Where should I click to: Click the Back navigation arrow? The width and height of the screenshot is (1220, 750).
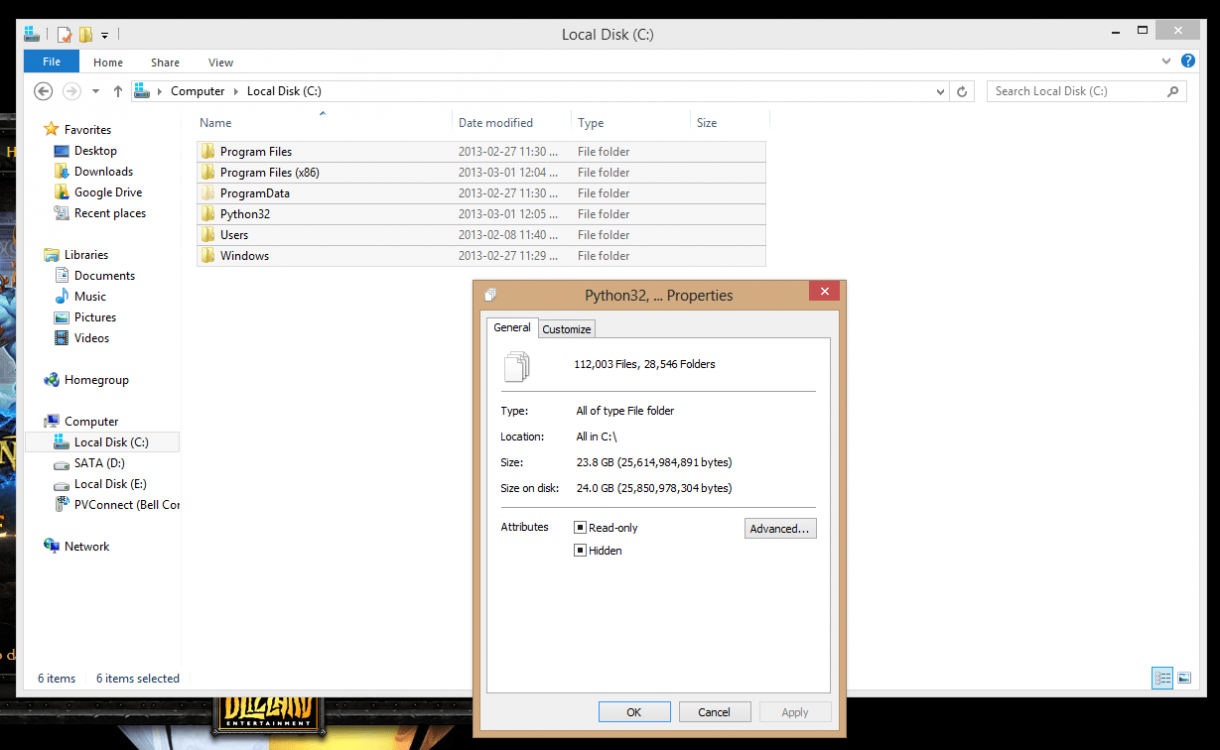(x=43, y=91)
